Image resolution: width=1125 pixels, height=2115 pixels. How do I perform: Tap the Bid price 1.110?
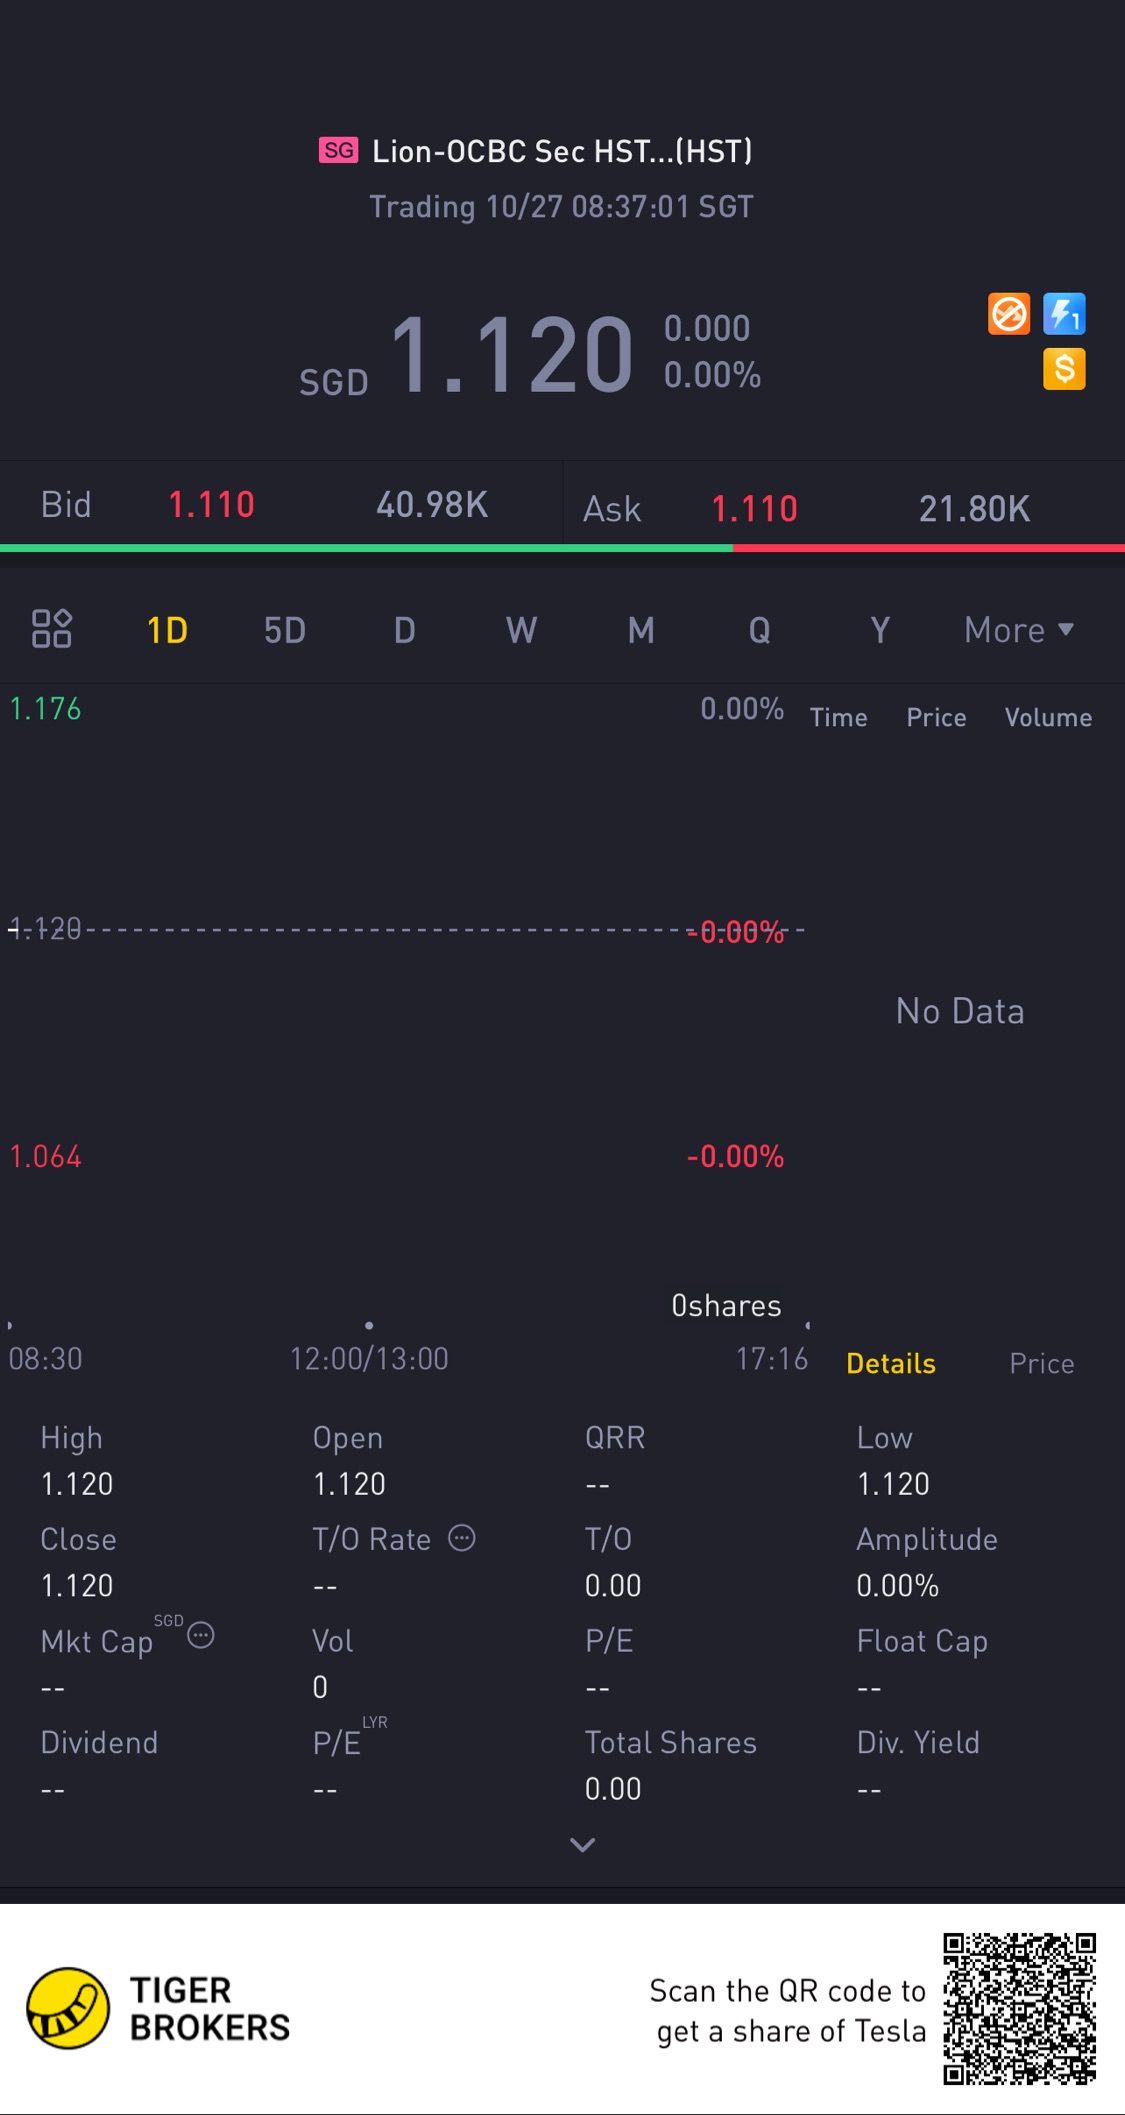tap(211, 505)
